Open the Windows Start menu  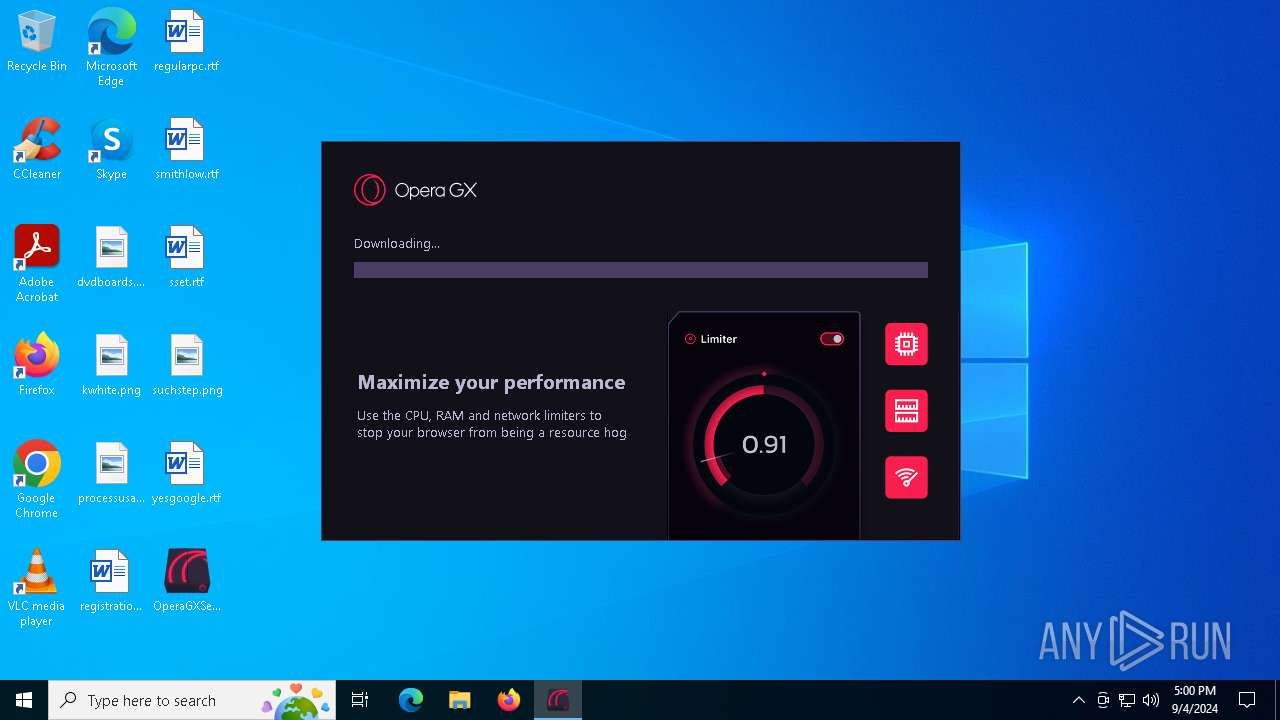click(x=24, y=700)
